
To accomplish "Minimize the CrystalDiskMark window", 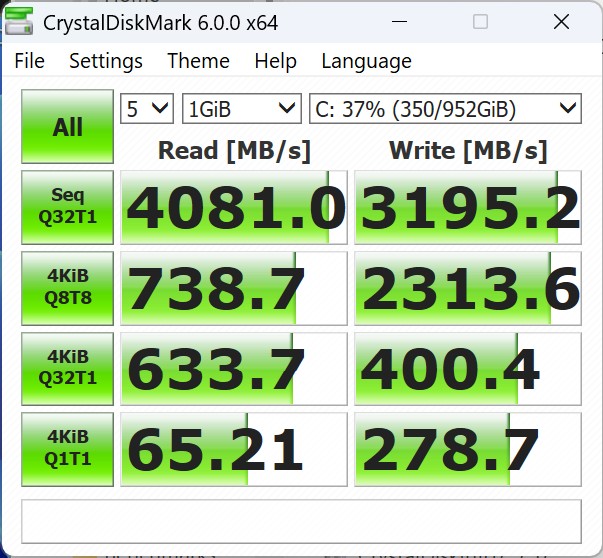I will 399,22.
